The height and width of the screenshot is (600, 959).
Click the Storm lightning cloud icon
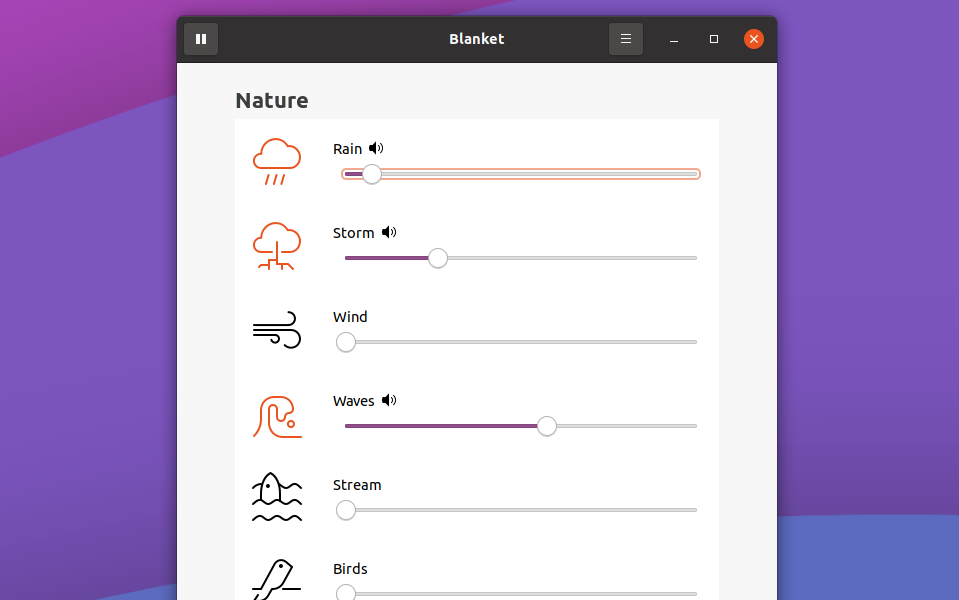click(276, 246)
